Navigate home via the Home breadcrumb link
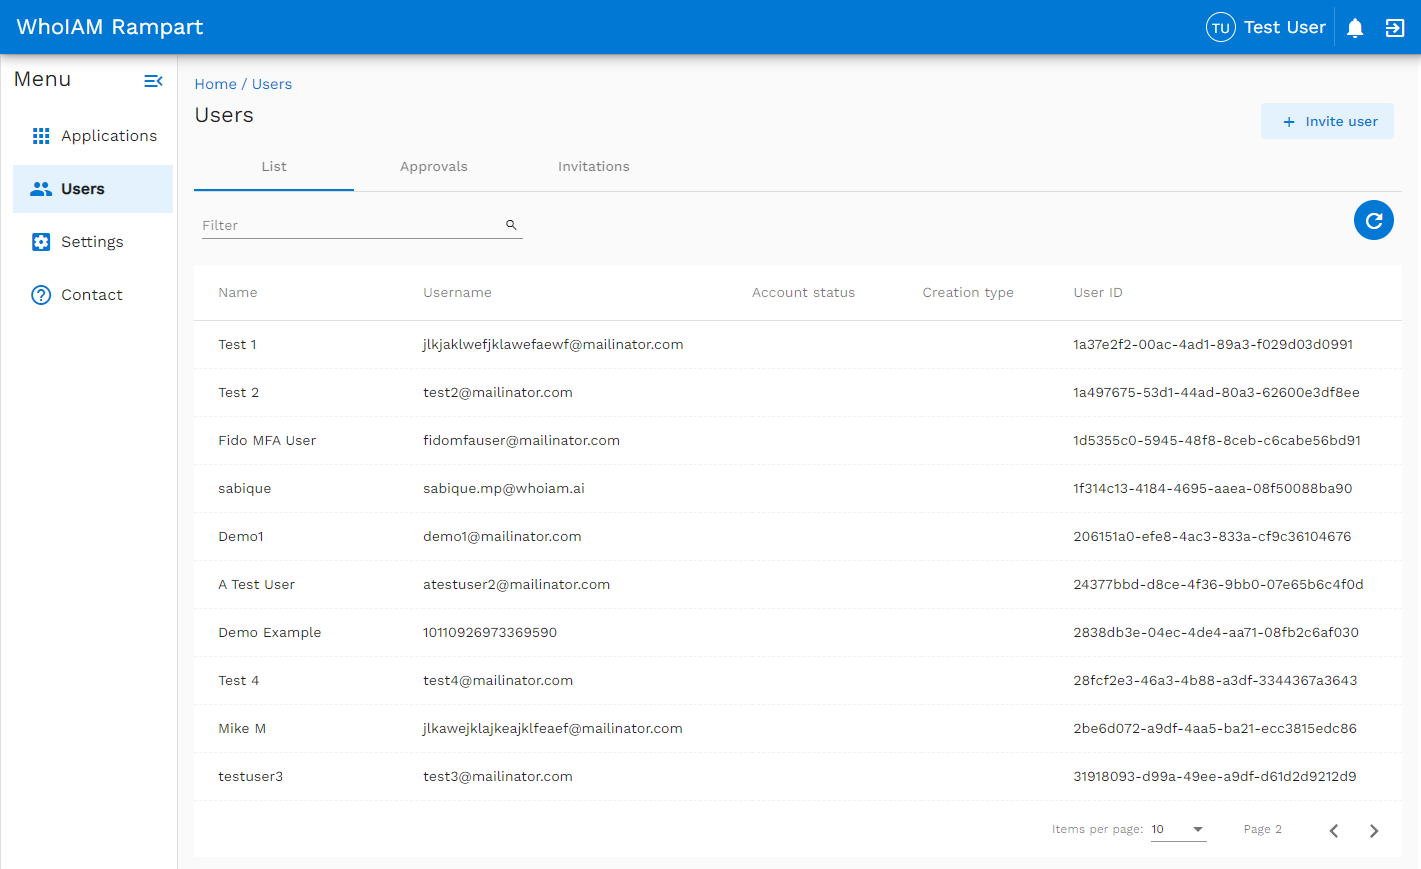 (215, 83)
